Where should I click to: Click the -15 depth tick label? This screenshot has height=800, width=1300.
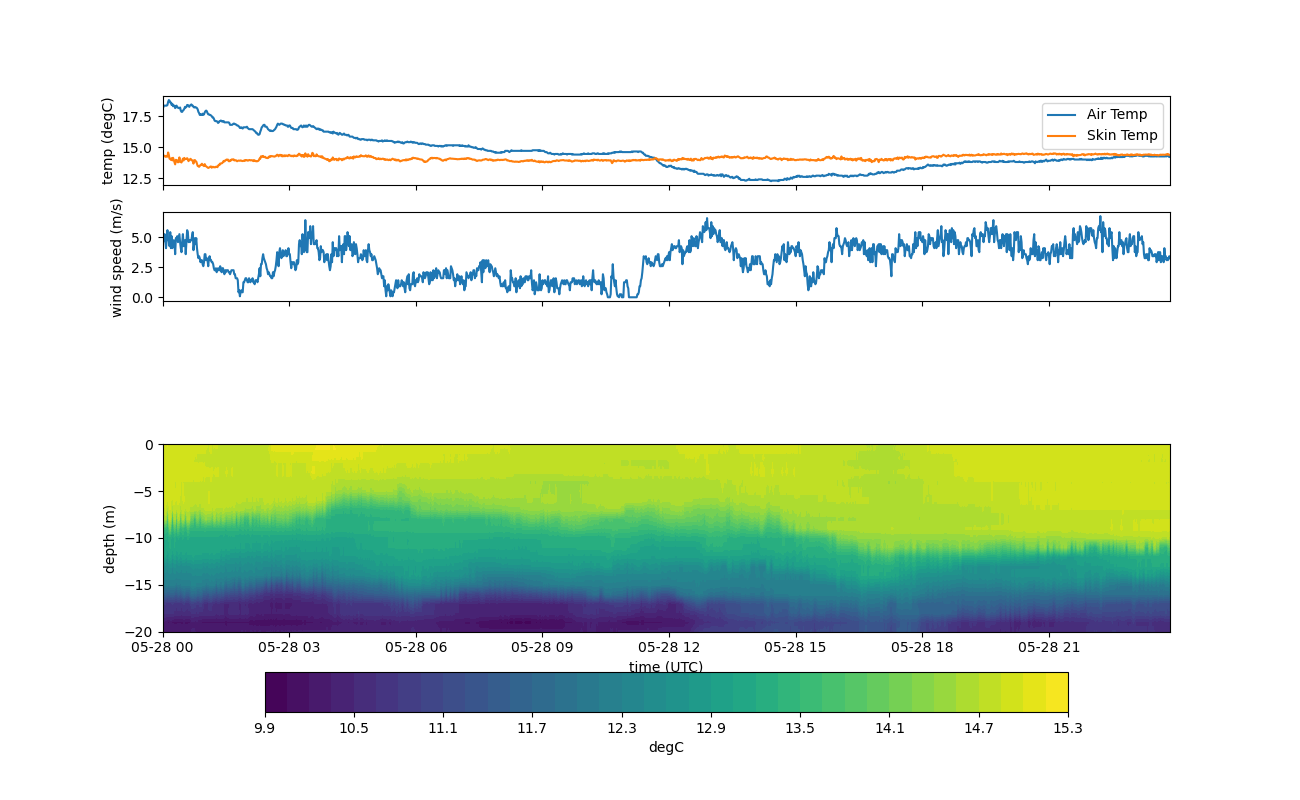tap(141, 585)
